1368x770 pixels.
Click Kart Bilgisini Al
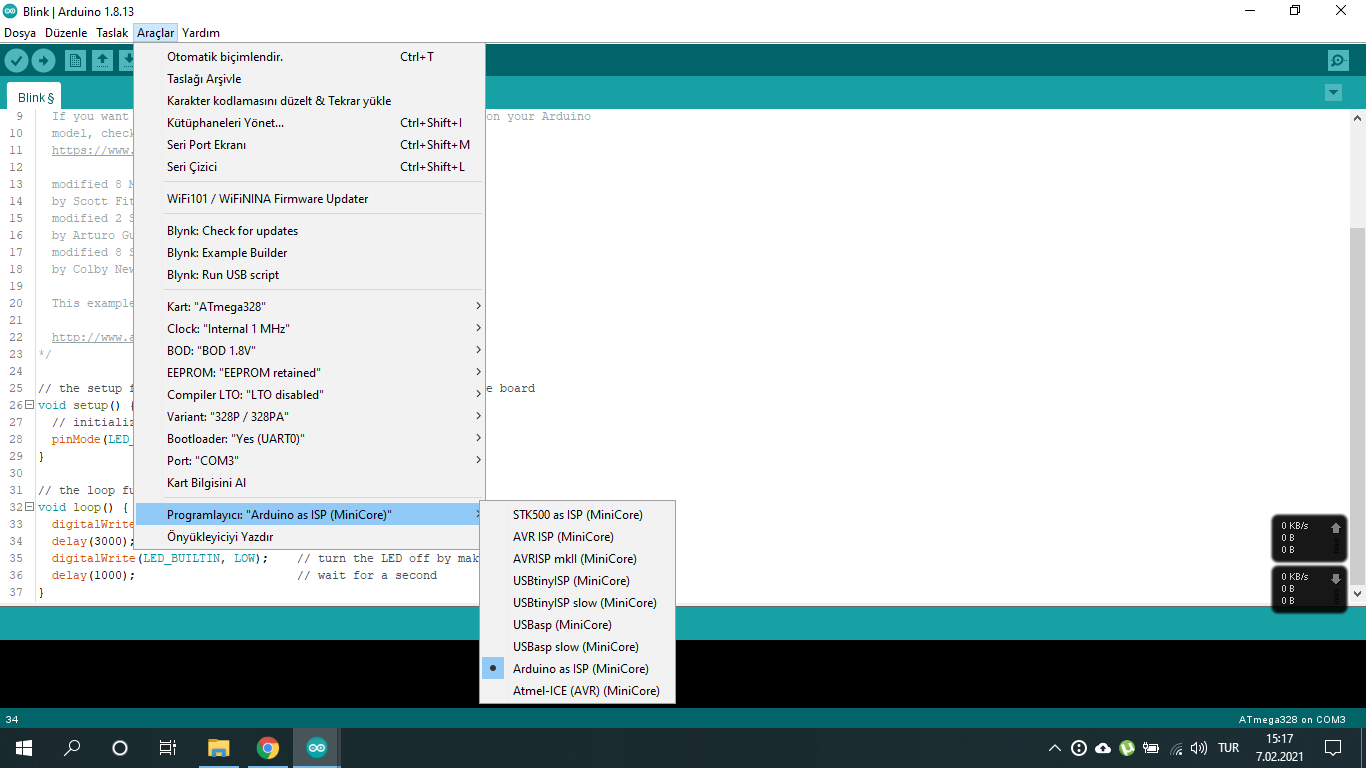coord(206,483)
